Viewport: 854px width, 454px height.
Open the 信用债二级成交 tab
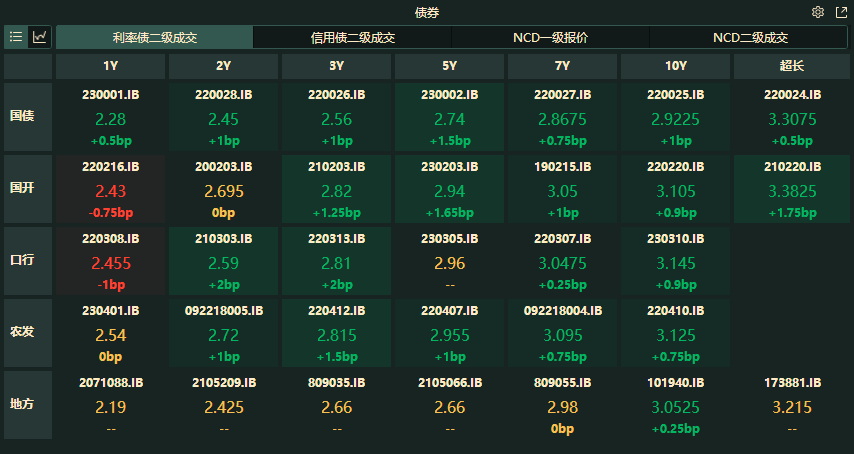(352, 38)
